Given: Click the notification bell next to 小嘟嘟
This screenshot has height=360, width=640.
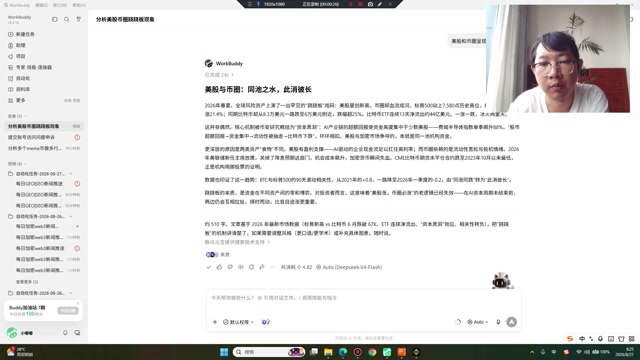Looking at the screenshot, I should 65,333.
